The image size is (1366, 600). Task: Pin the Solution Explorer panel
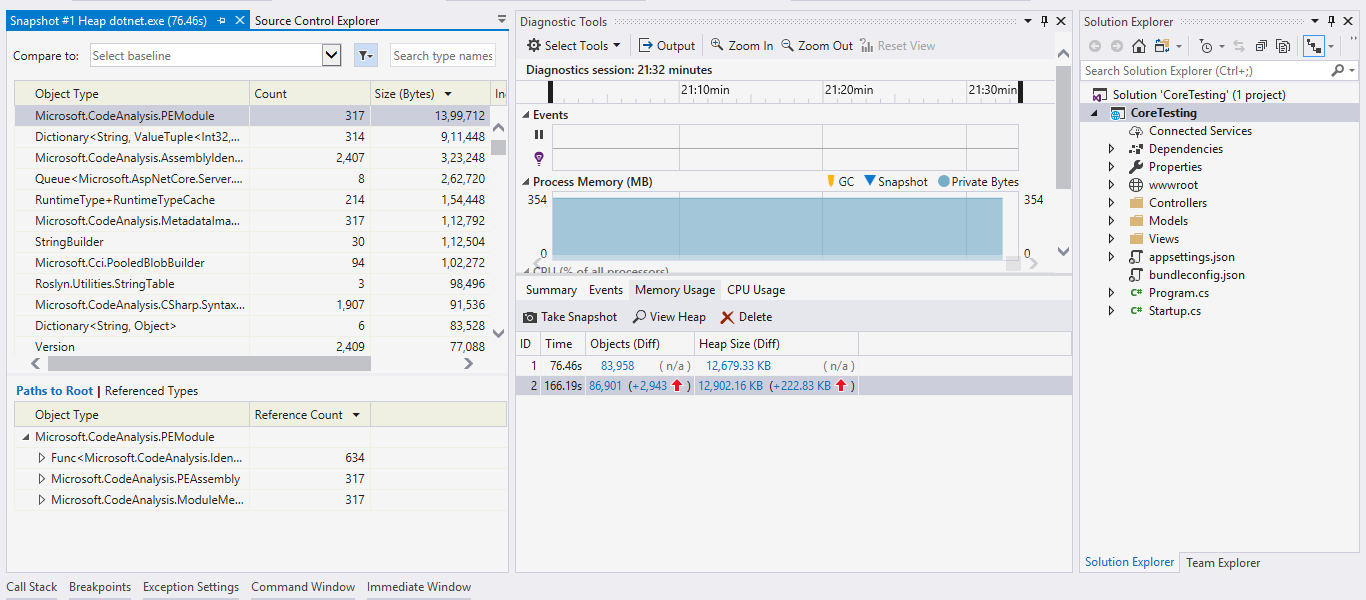[1331, 21]
